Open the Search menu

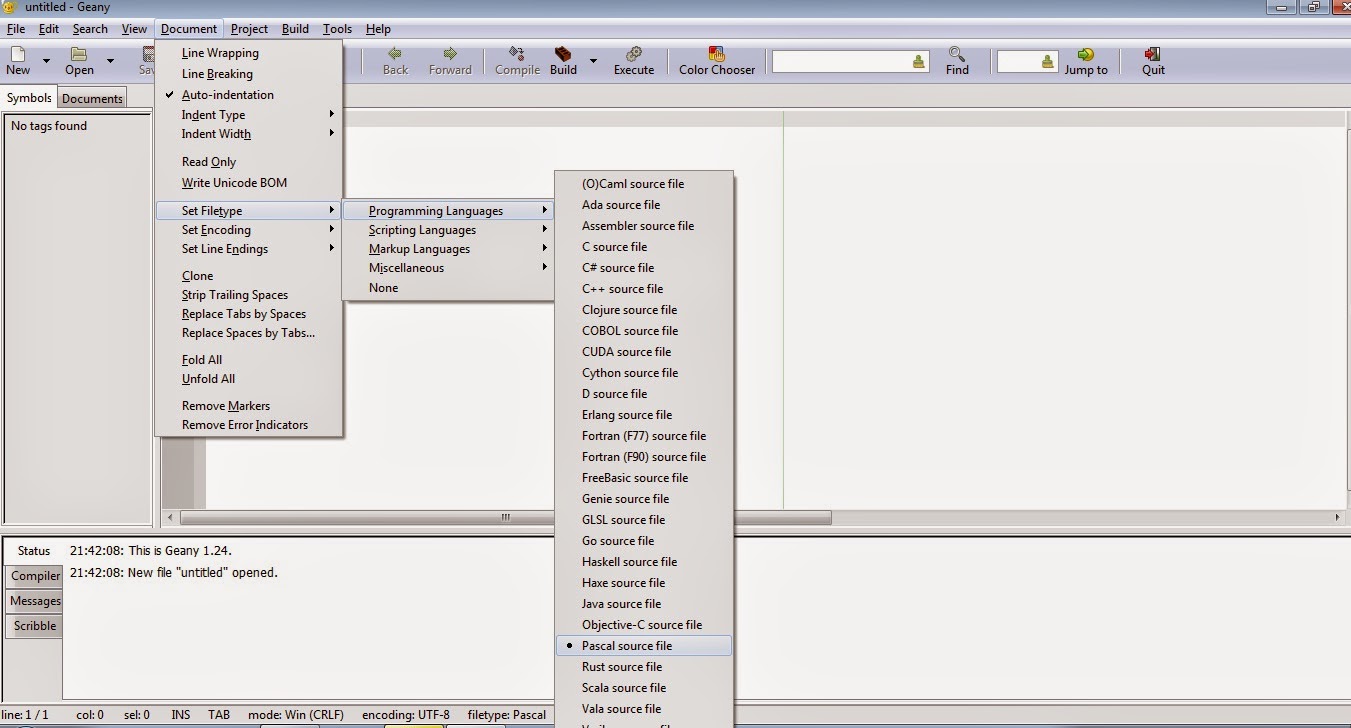[x=90, y=29]
